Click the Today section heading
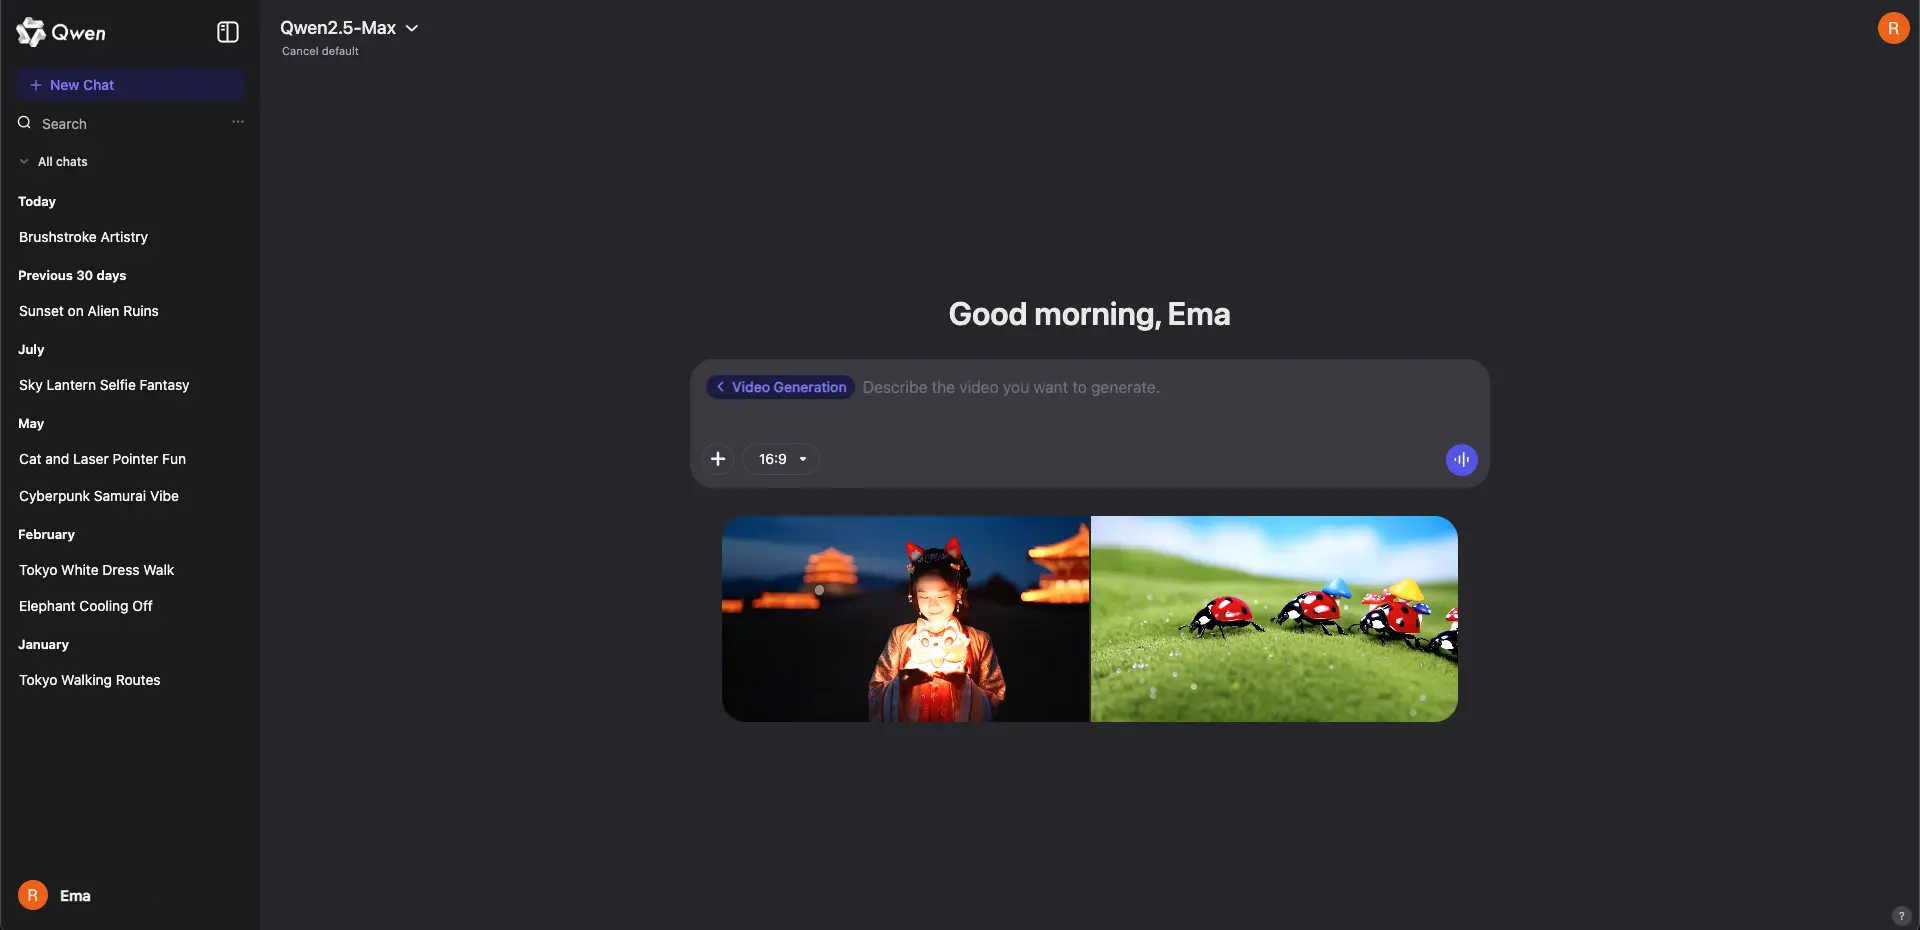1920x930 pixels. click(37, 202)
